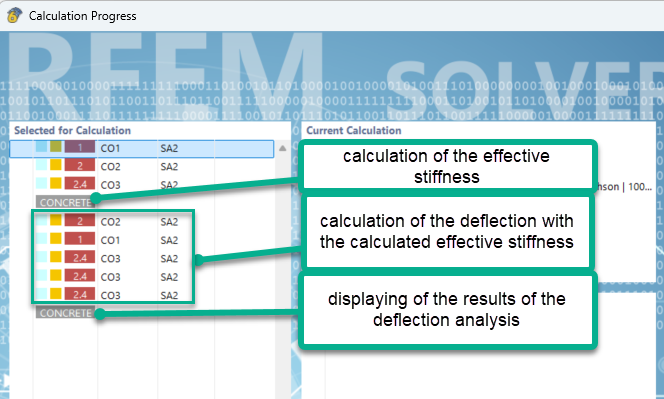The width and height of the screenshot is (664, 399).
Task: Click the upper CONCRETE group label
Action: tap(65, 202)
